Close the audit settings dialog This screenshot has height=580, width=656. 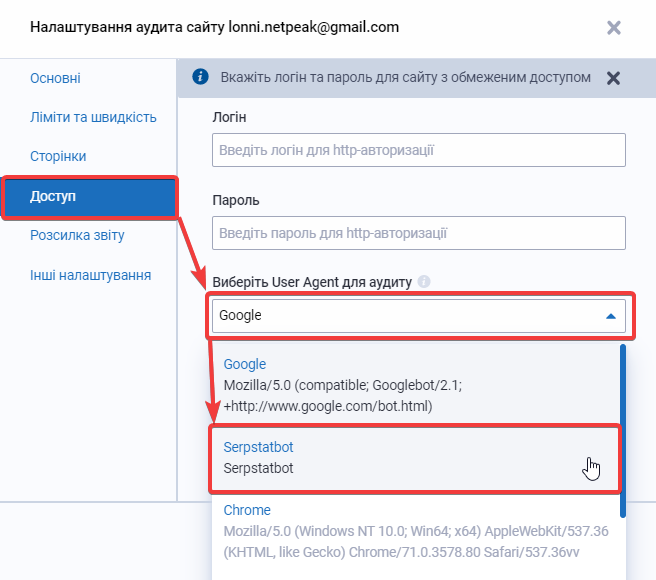point(614,28)
